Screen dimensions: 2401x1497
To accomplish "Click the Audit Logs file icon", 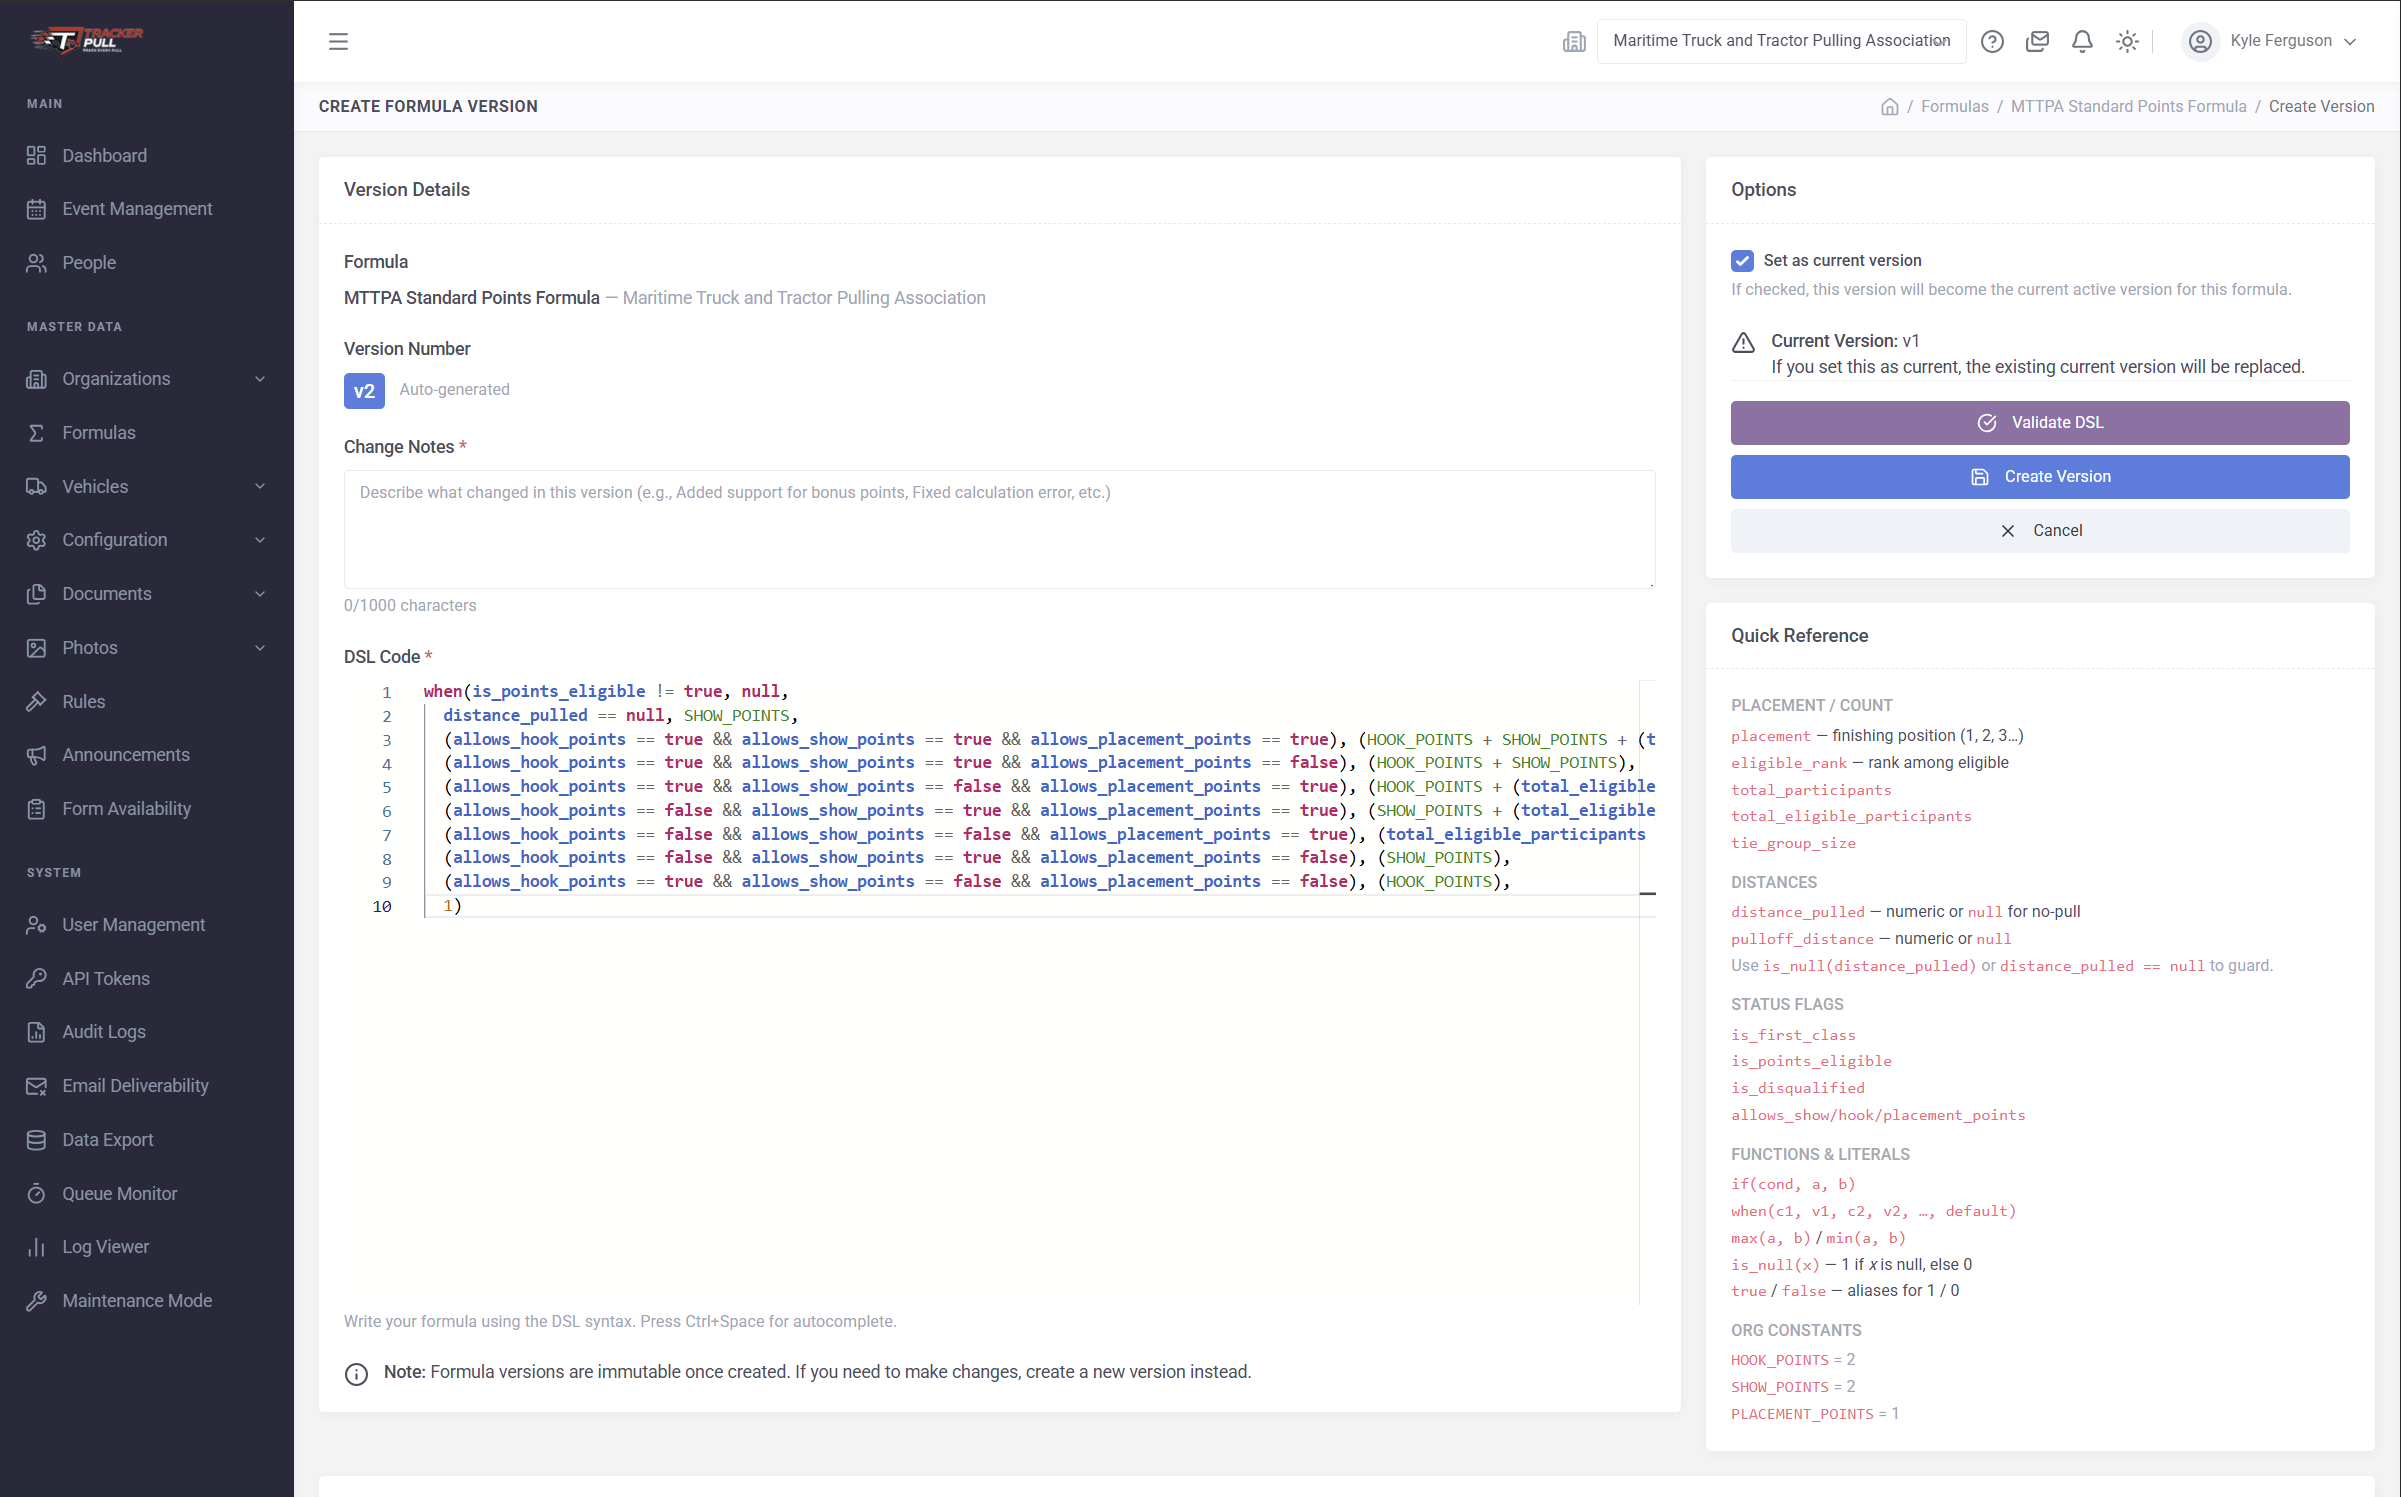I will tap(37, 1032).
